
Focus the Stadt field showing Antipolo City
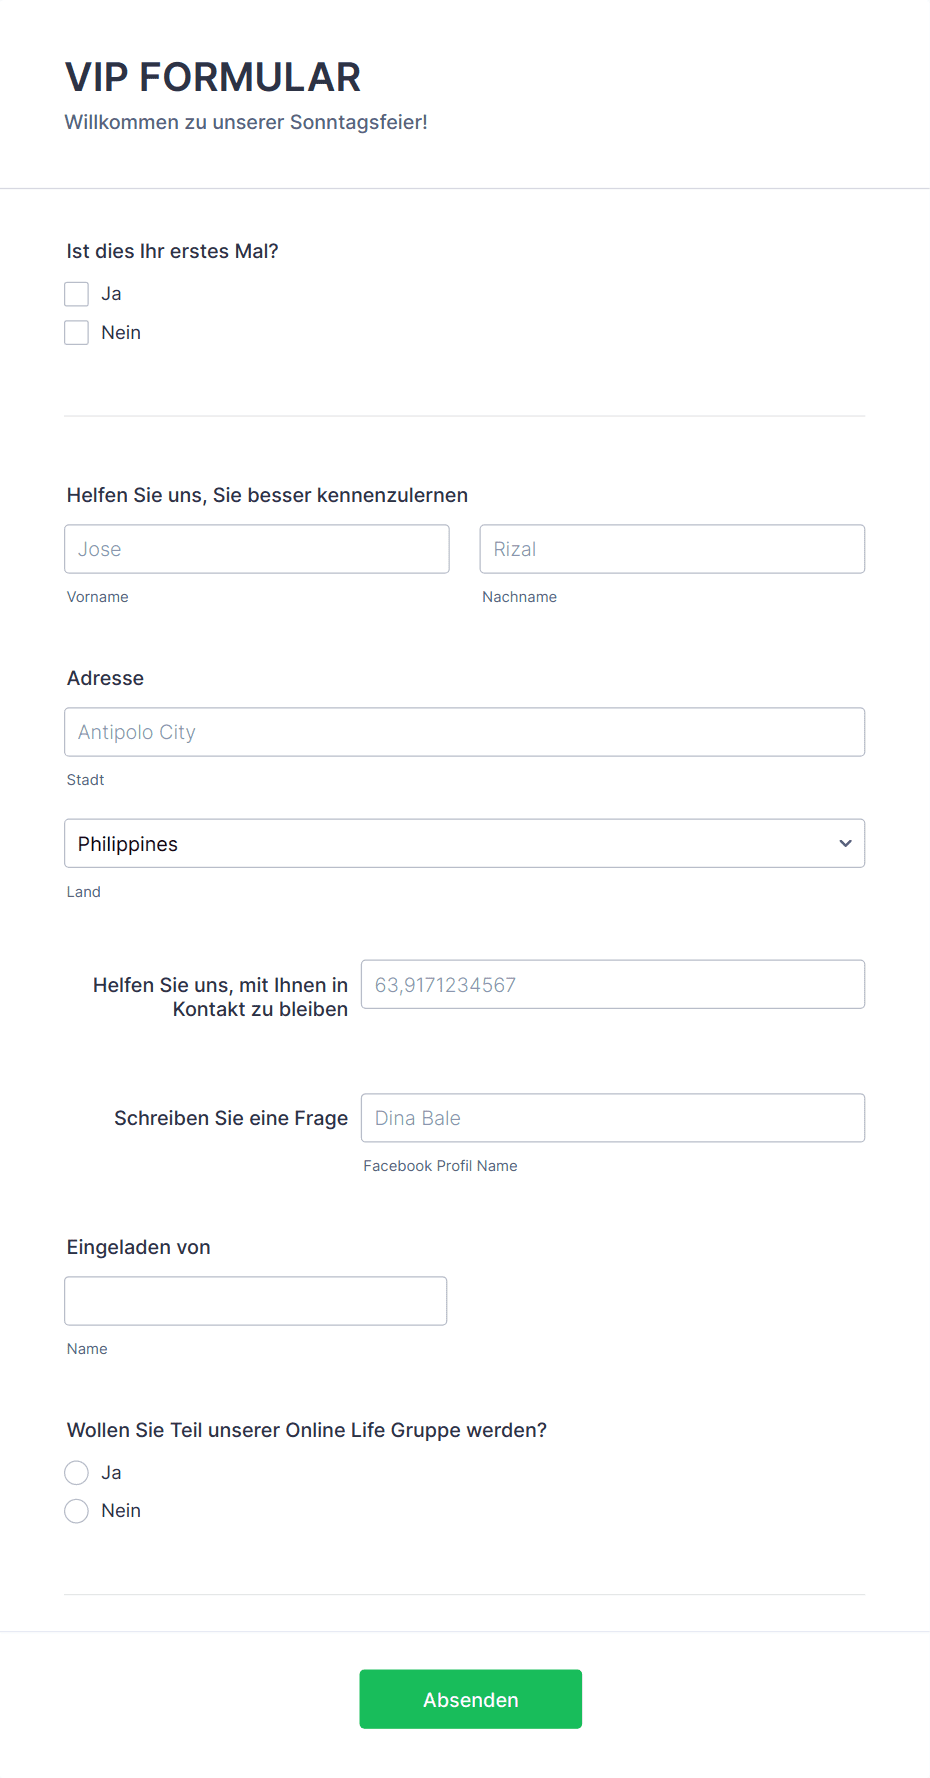click(465, 731)
